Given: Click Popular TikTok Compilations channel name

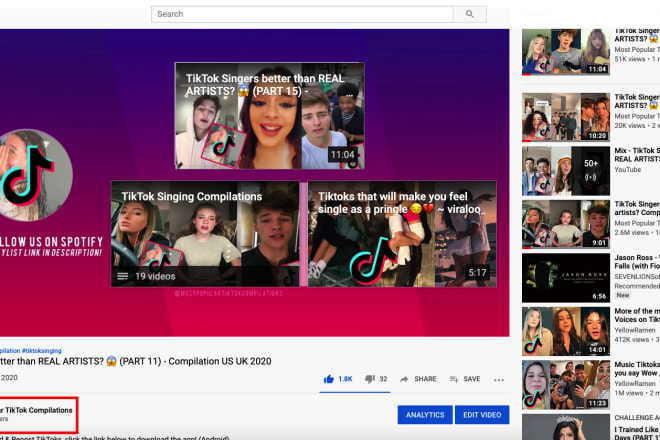Looking at the screenshot, I should (x=36, y=410).
